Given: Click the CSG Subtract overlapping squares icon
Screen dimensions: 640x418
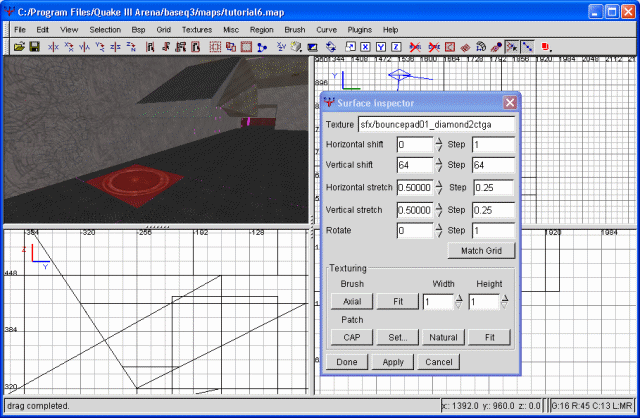Looking at the screenshot, I should [231, 47].
